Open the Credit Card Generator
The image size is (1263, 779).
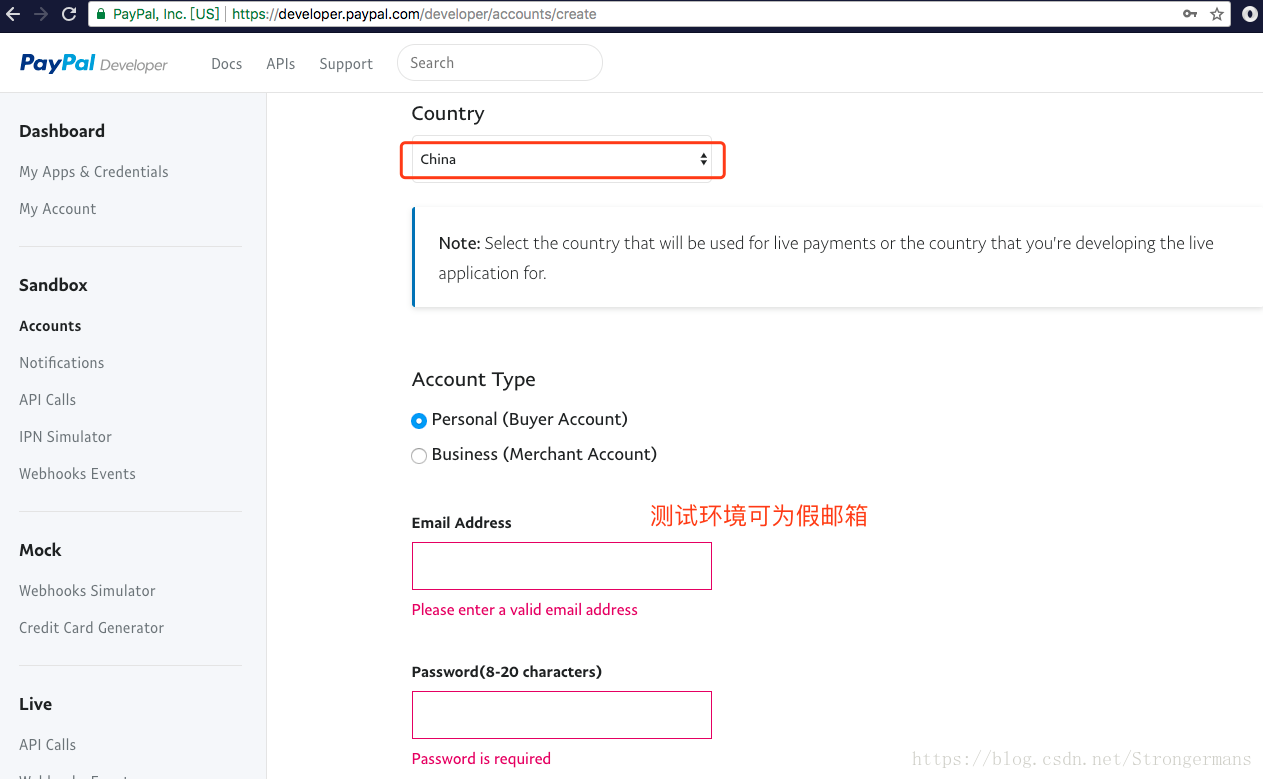[x=91, y=628]
